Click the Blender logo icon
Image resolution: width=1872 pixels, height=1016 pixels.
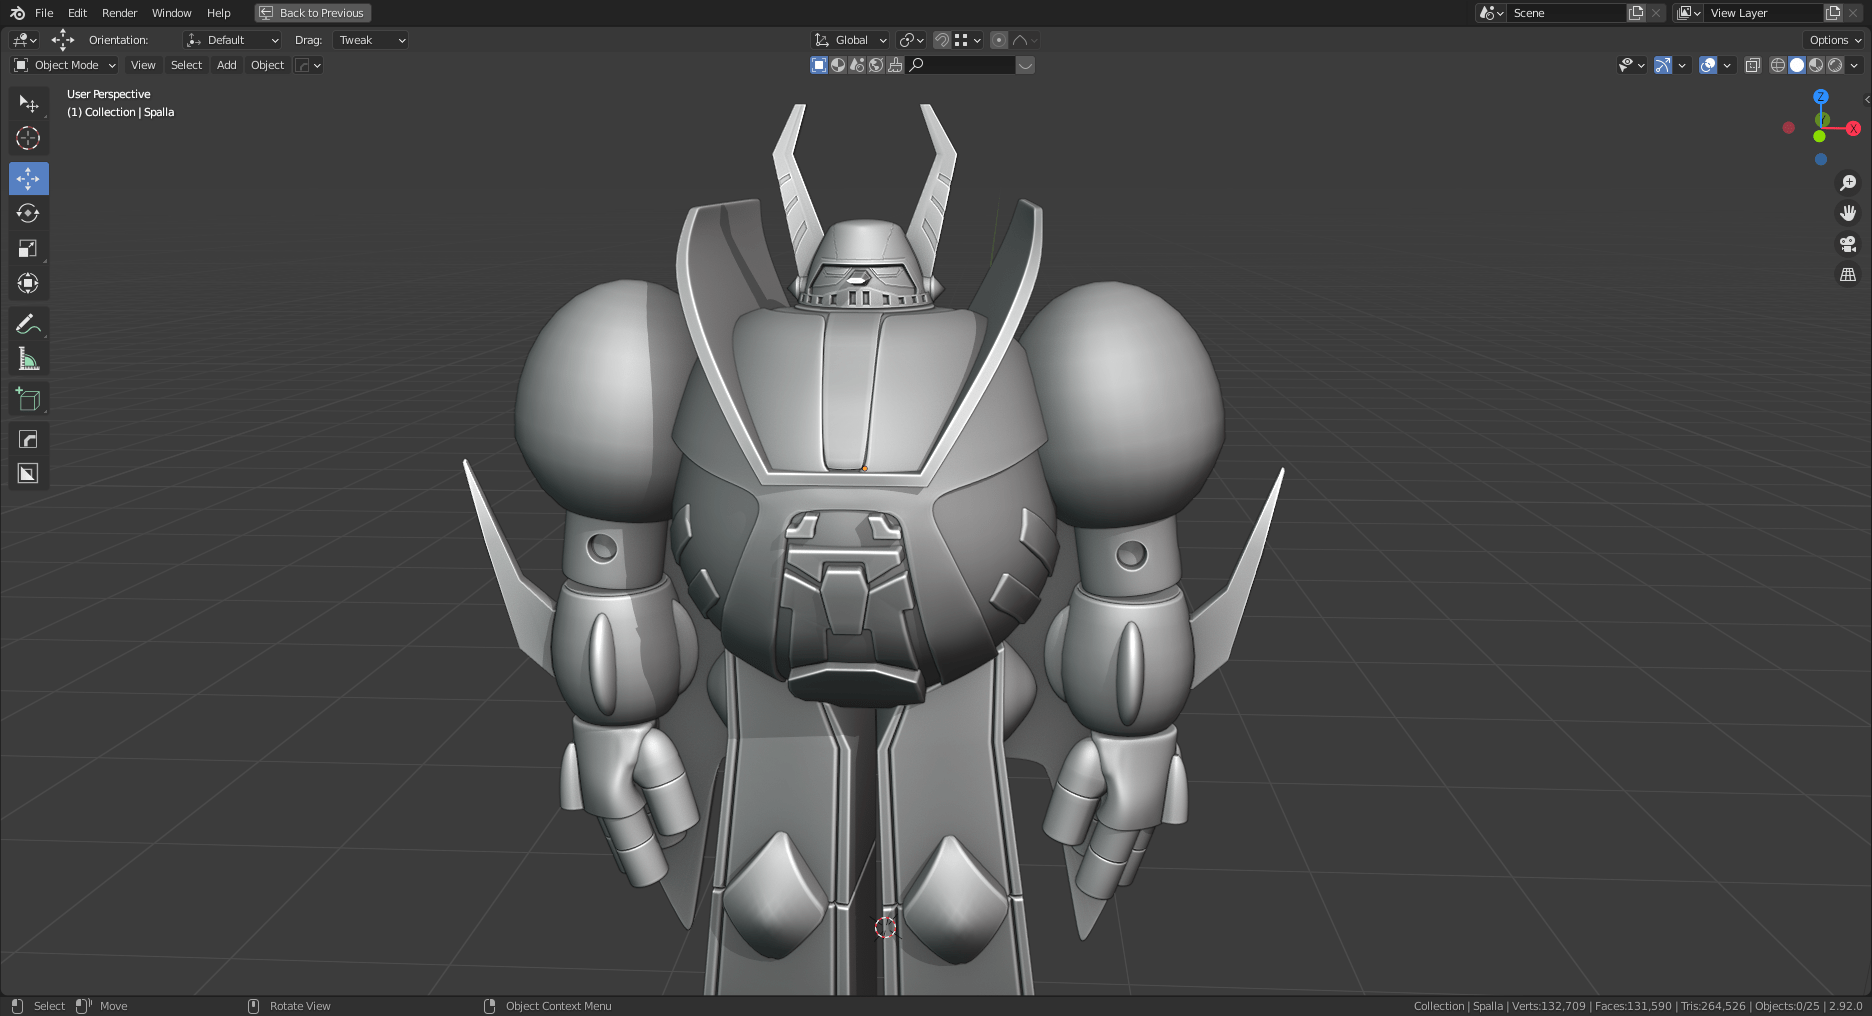[17, 13]
